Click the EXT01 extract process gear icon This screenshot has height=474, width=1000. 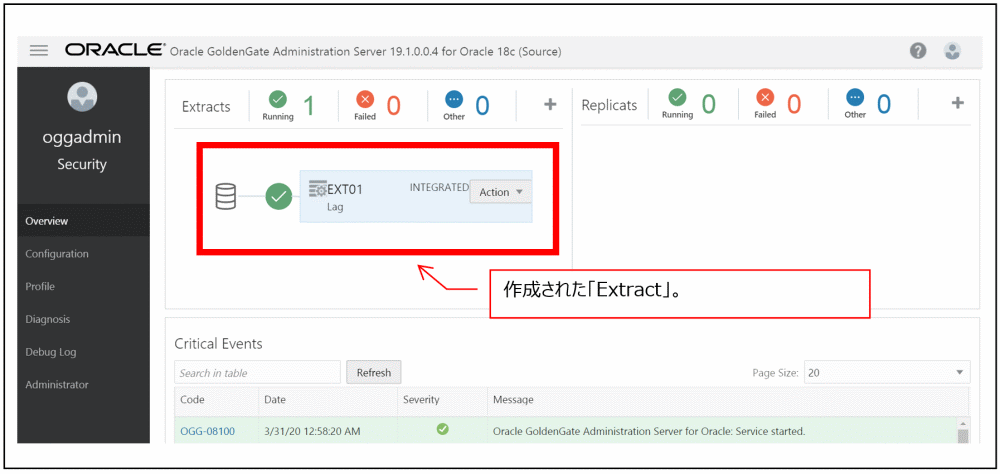pyautogui.click(x=318, y=189)
